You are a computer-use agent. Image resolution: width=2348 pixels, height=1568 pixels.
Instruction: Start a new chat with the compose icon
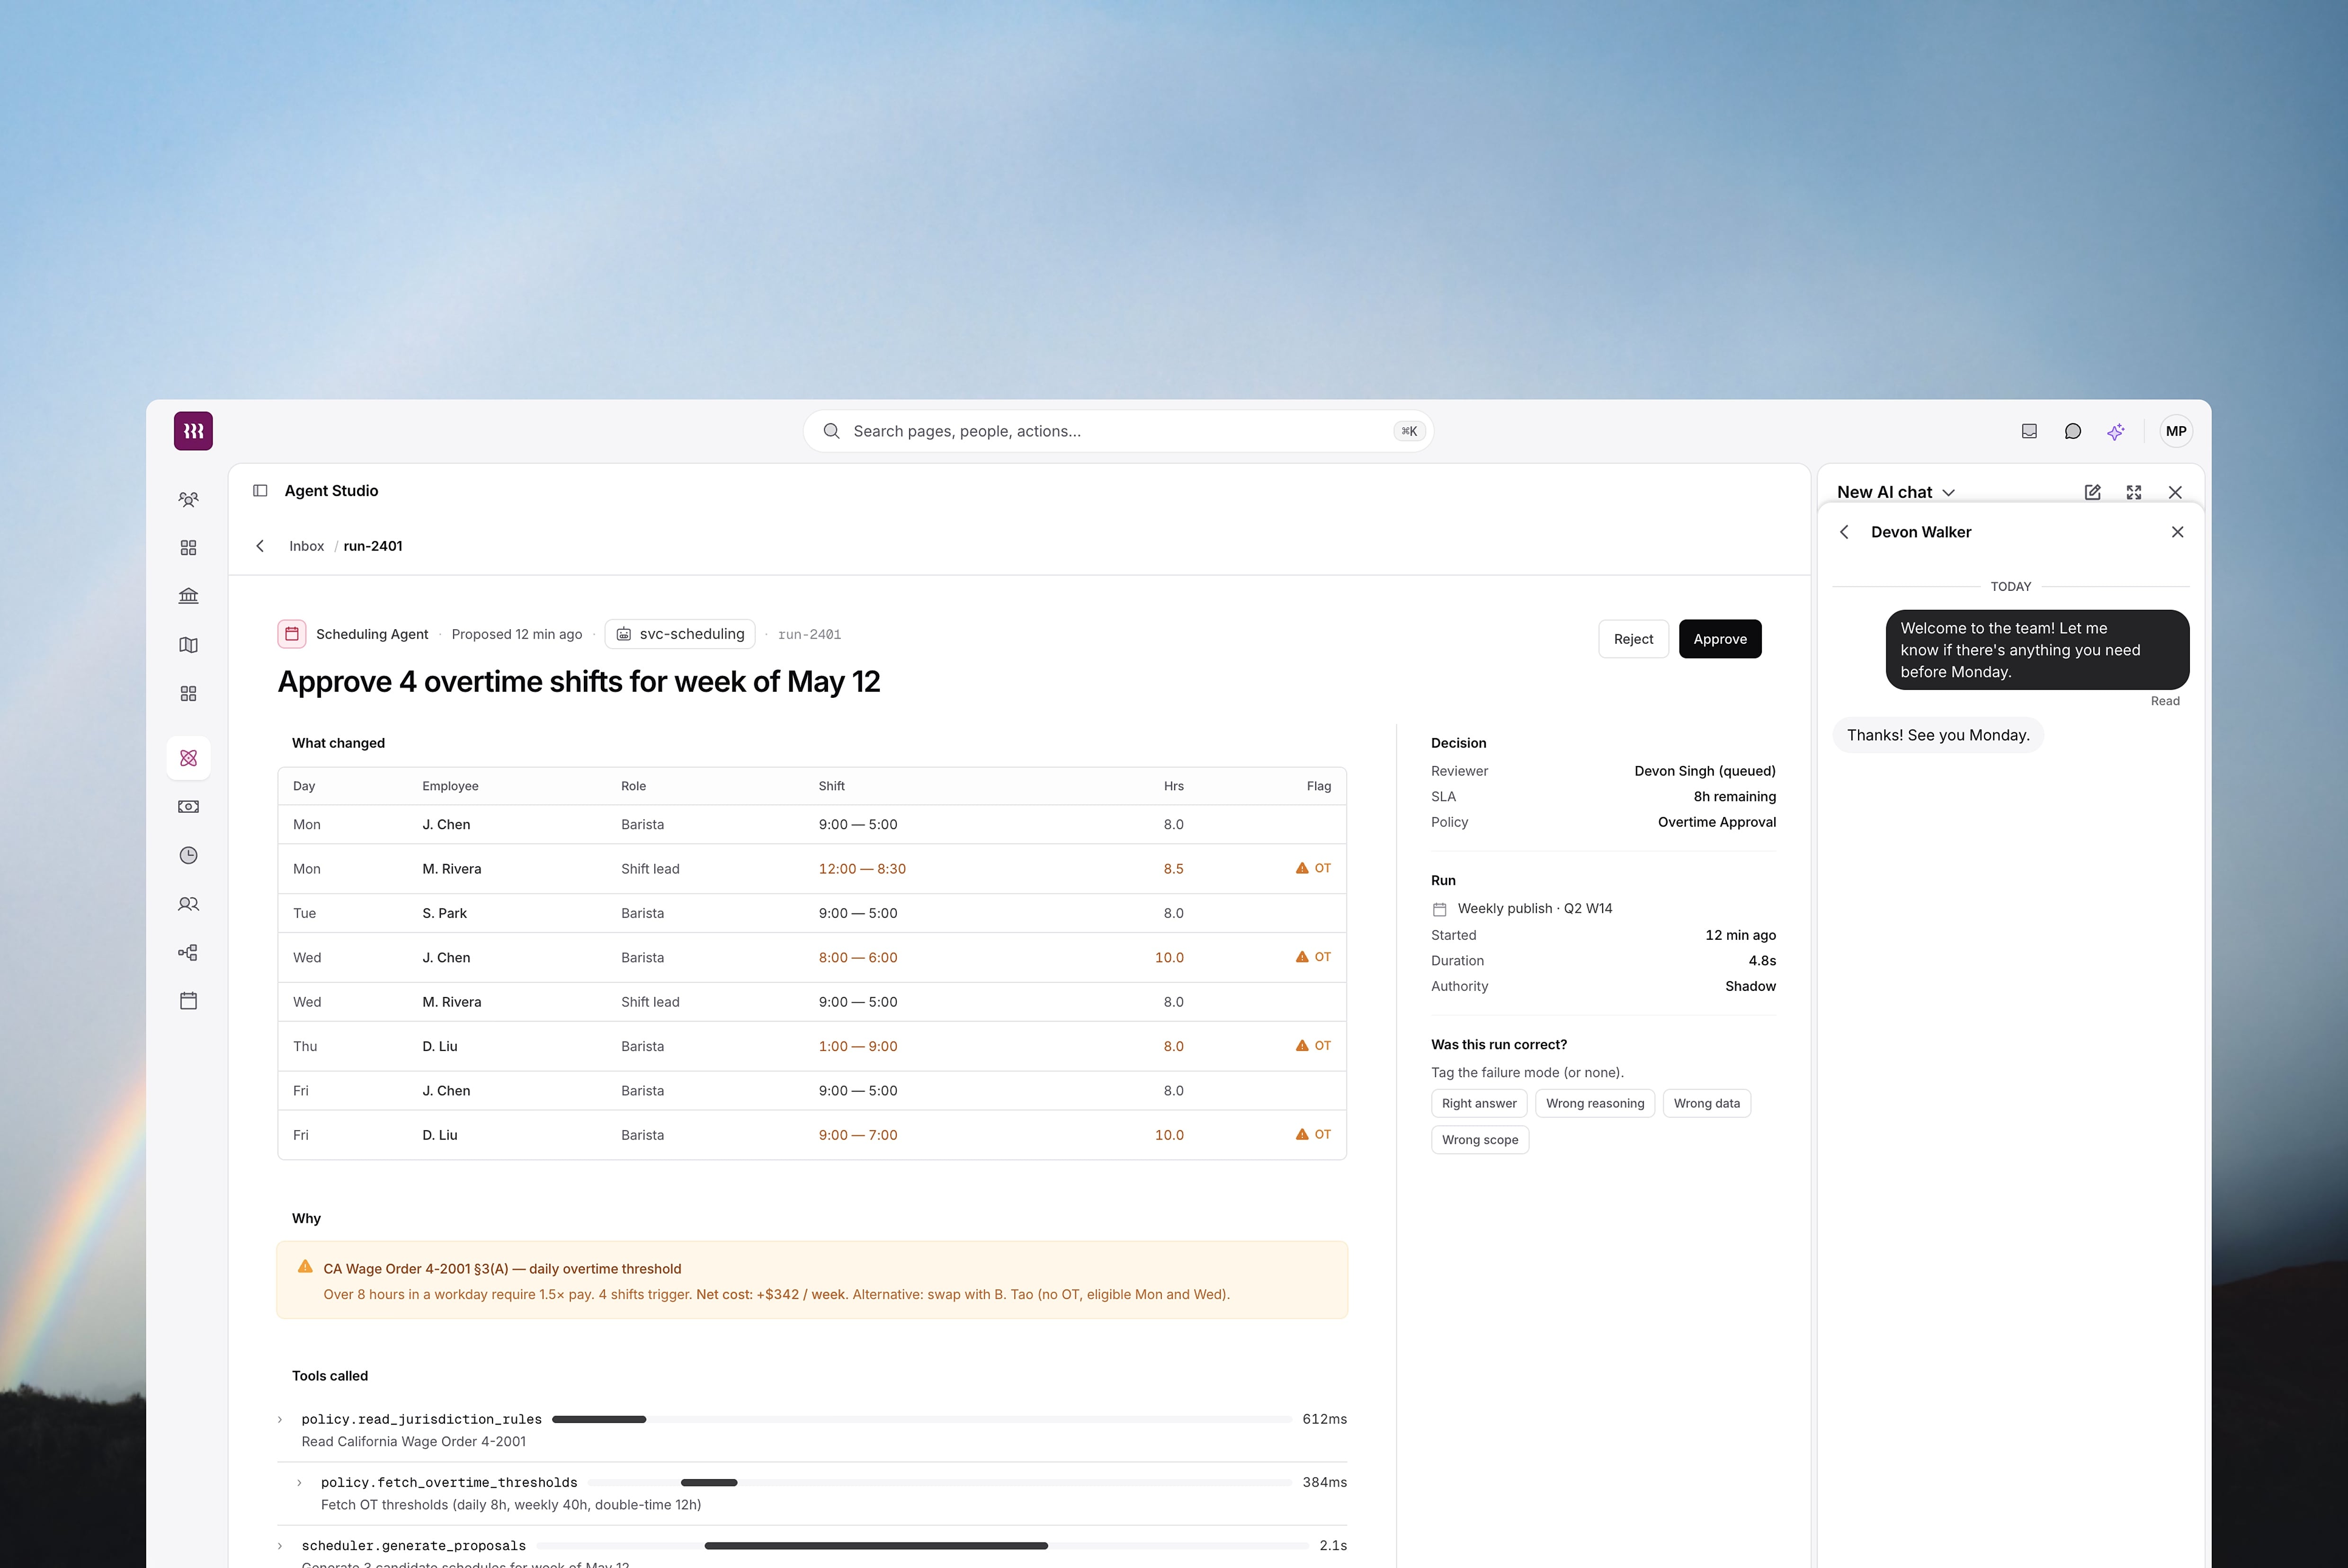2092,492
